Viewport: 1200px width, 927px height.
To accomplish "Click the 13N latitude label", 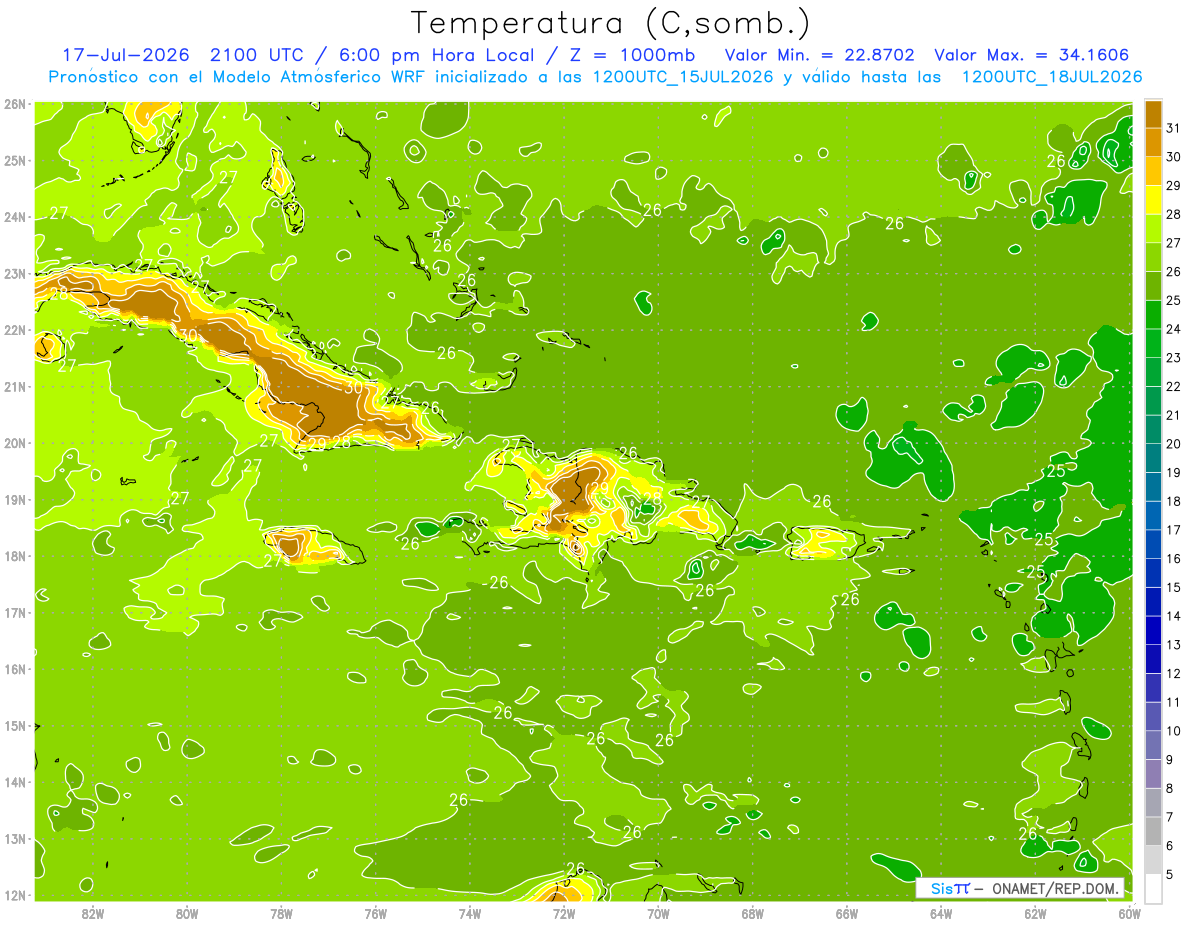I will (x=14, y=838).
